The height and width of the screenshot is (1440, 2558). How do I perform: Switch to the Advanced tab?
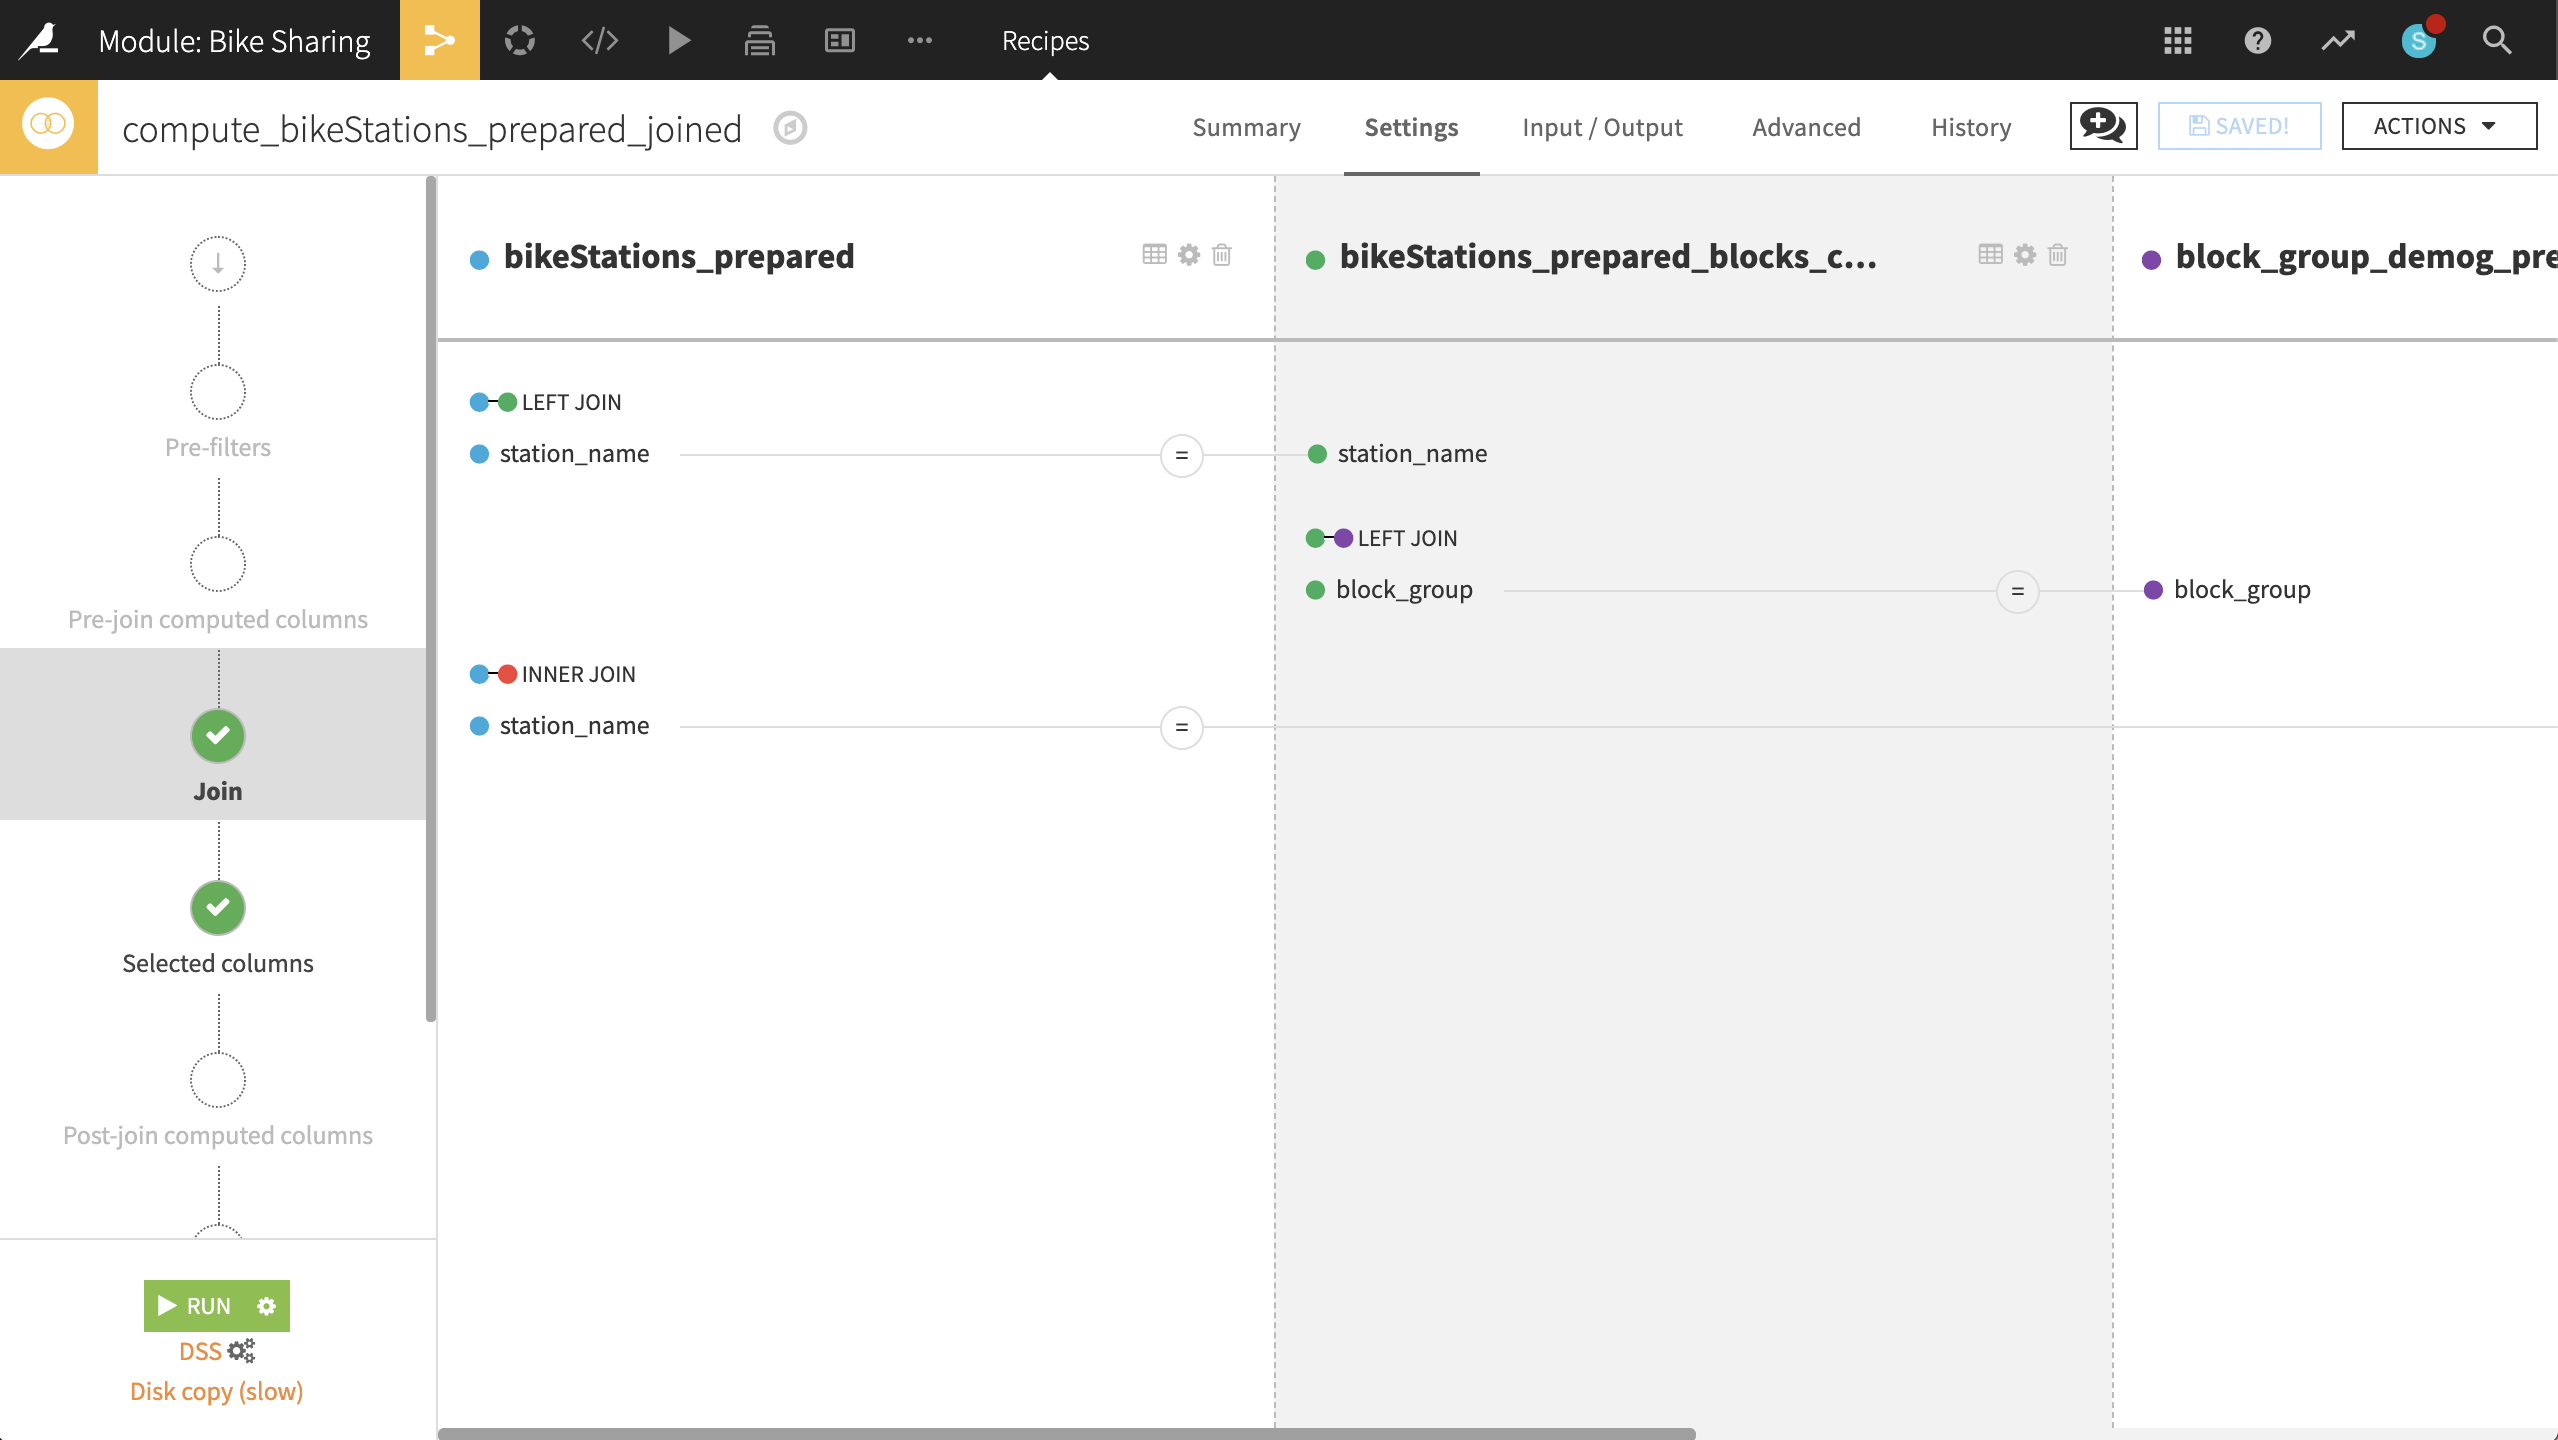pyautogui.click(x=1806, y=127)
